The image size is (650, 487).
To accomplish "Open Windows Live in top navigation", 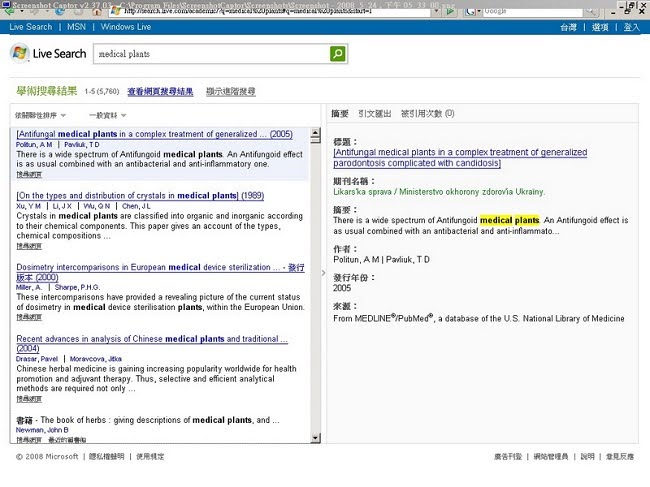I will tap(126, 27).
